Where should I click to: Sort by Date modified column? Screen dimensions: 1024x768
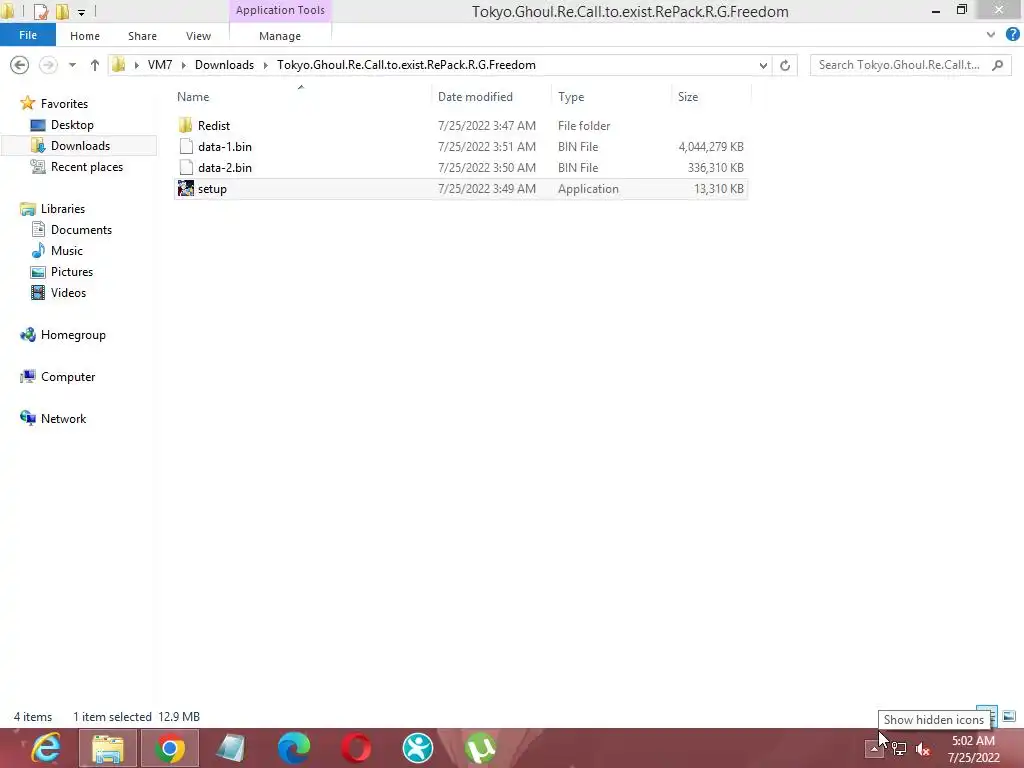pos(475,97)
